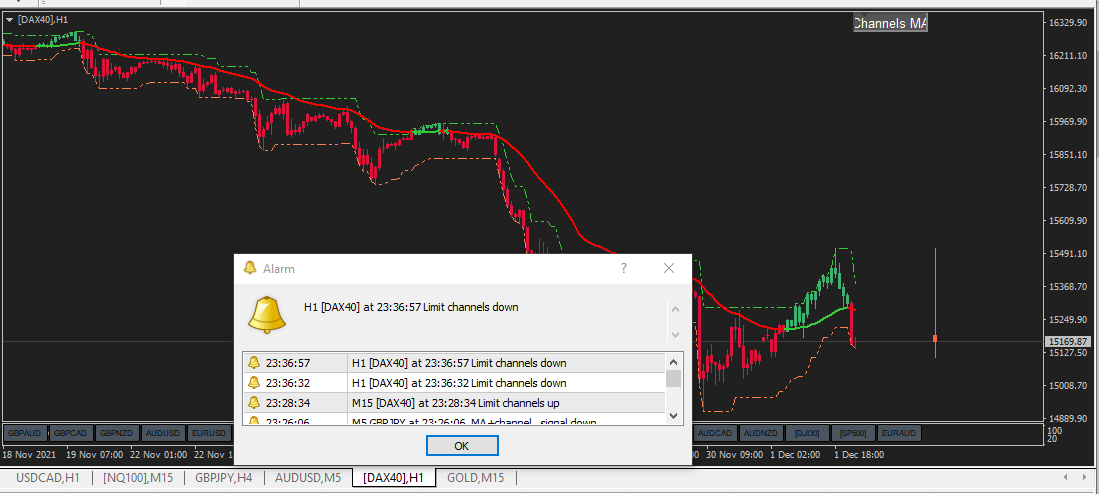Switch chart symbol to GBPAUD button
This screenshot has height=494, width=1099.
[26, 433]
